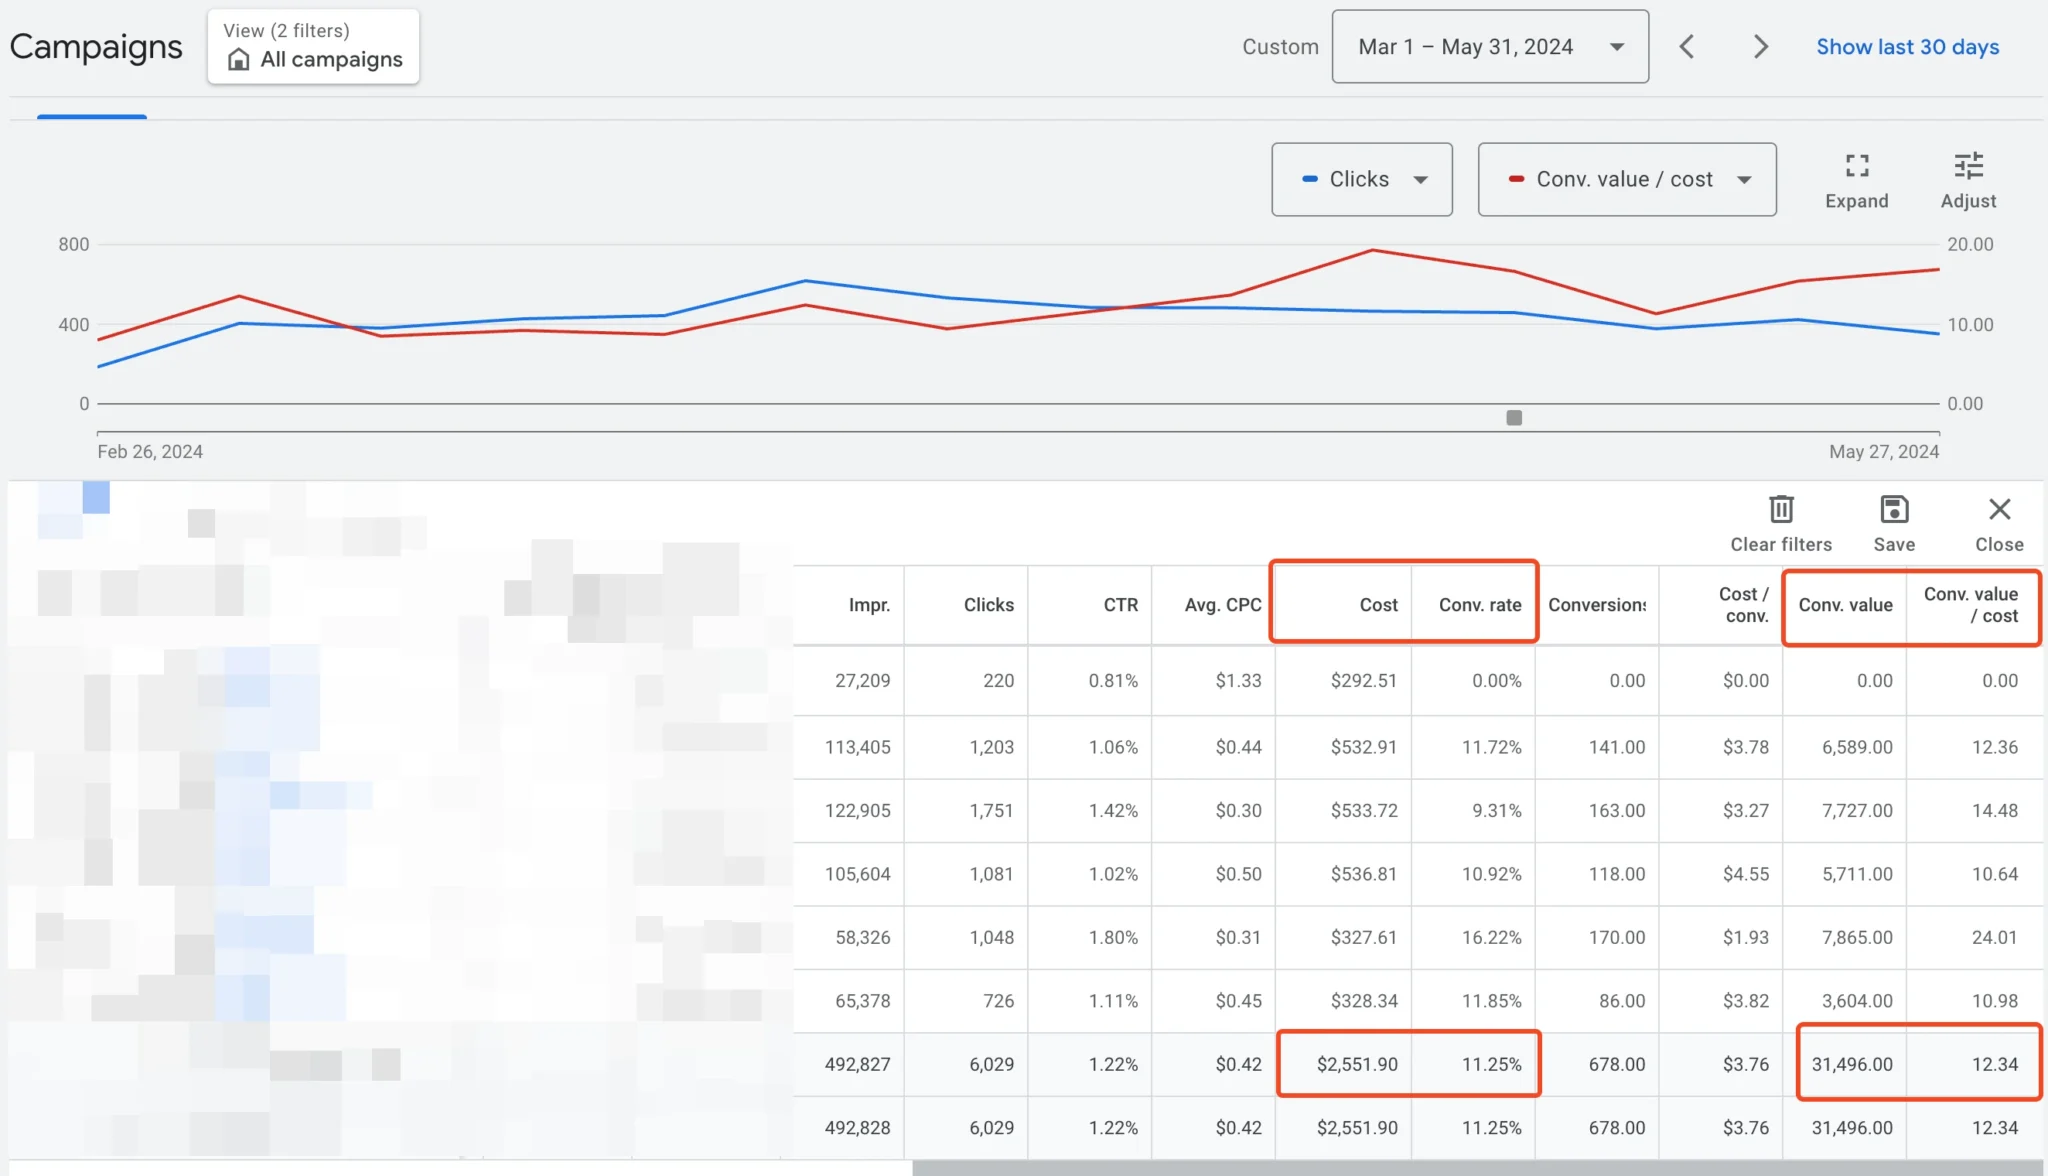The image size is (2048, 1176).
Task: Go to next date range arrow
Action: click(1761, 47)
